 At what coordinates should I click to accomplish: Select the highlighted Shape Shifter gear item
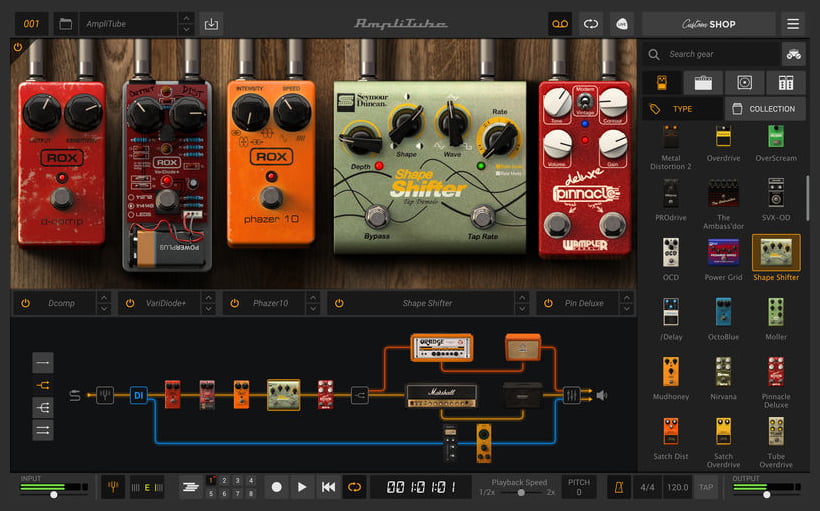(776, 258)
